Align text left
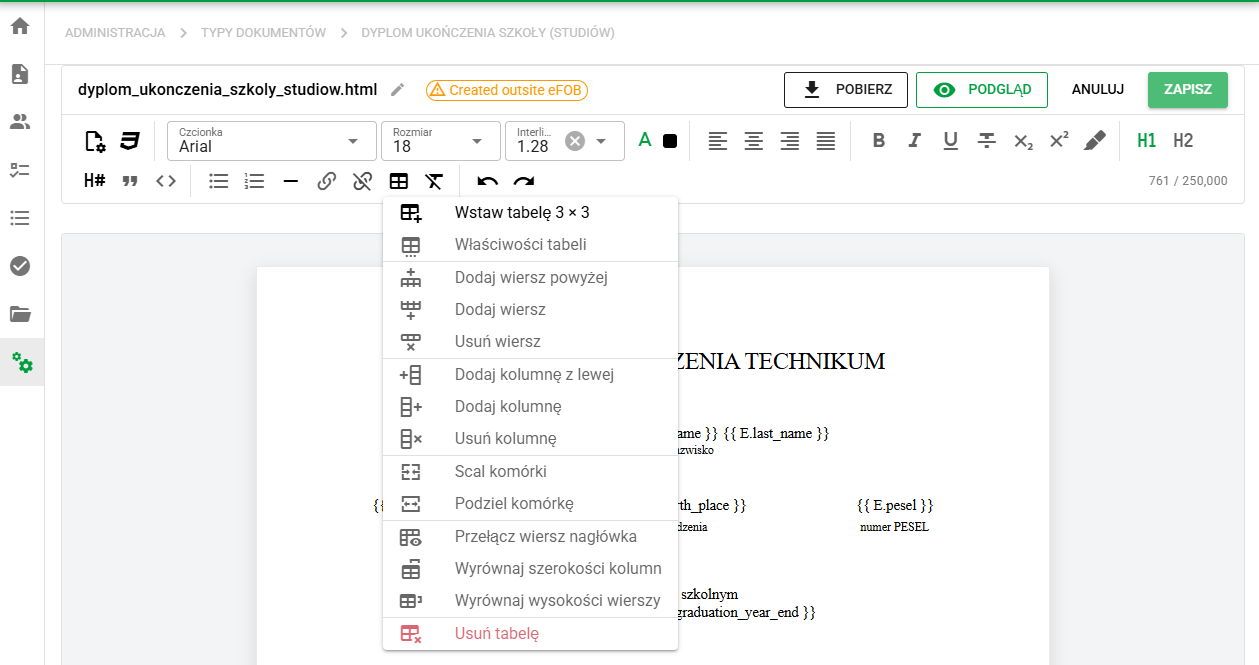This screenshot has width=1259, height=665. coord(718,141)
